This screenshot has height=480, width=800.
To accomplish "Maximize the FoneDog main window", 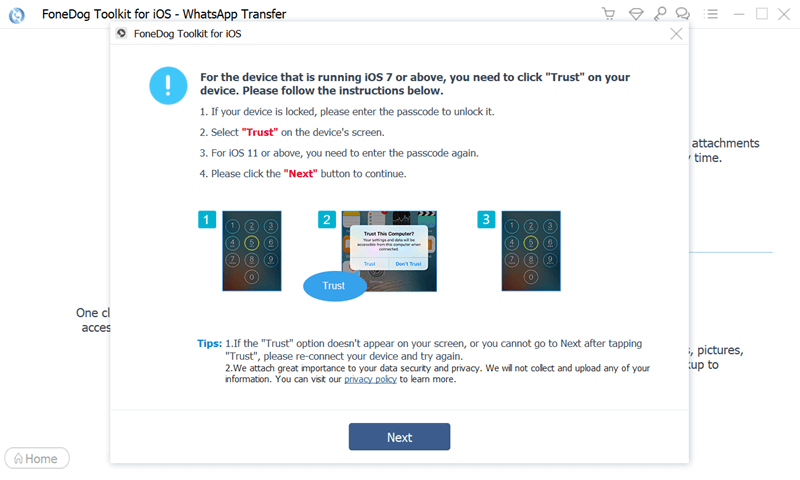I will tap(761, 14).
